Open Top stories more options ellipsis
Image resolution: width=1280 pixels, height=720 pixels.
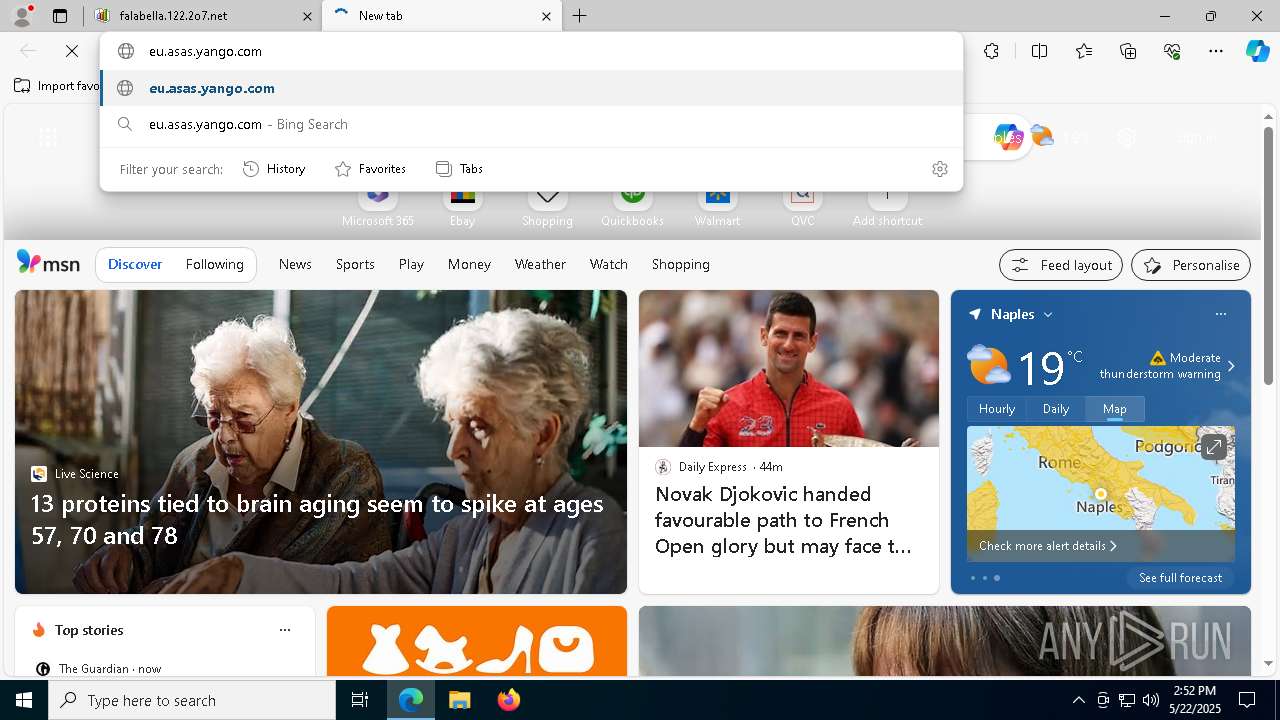pyautogui.click(x=285, y=630)
